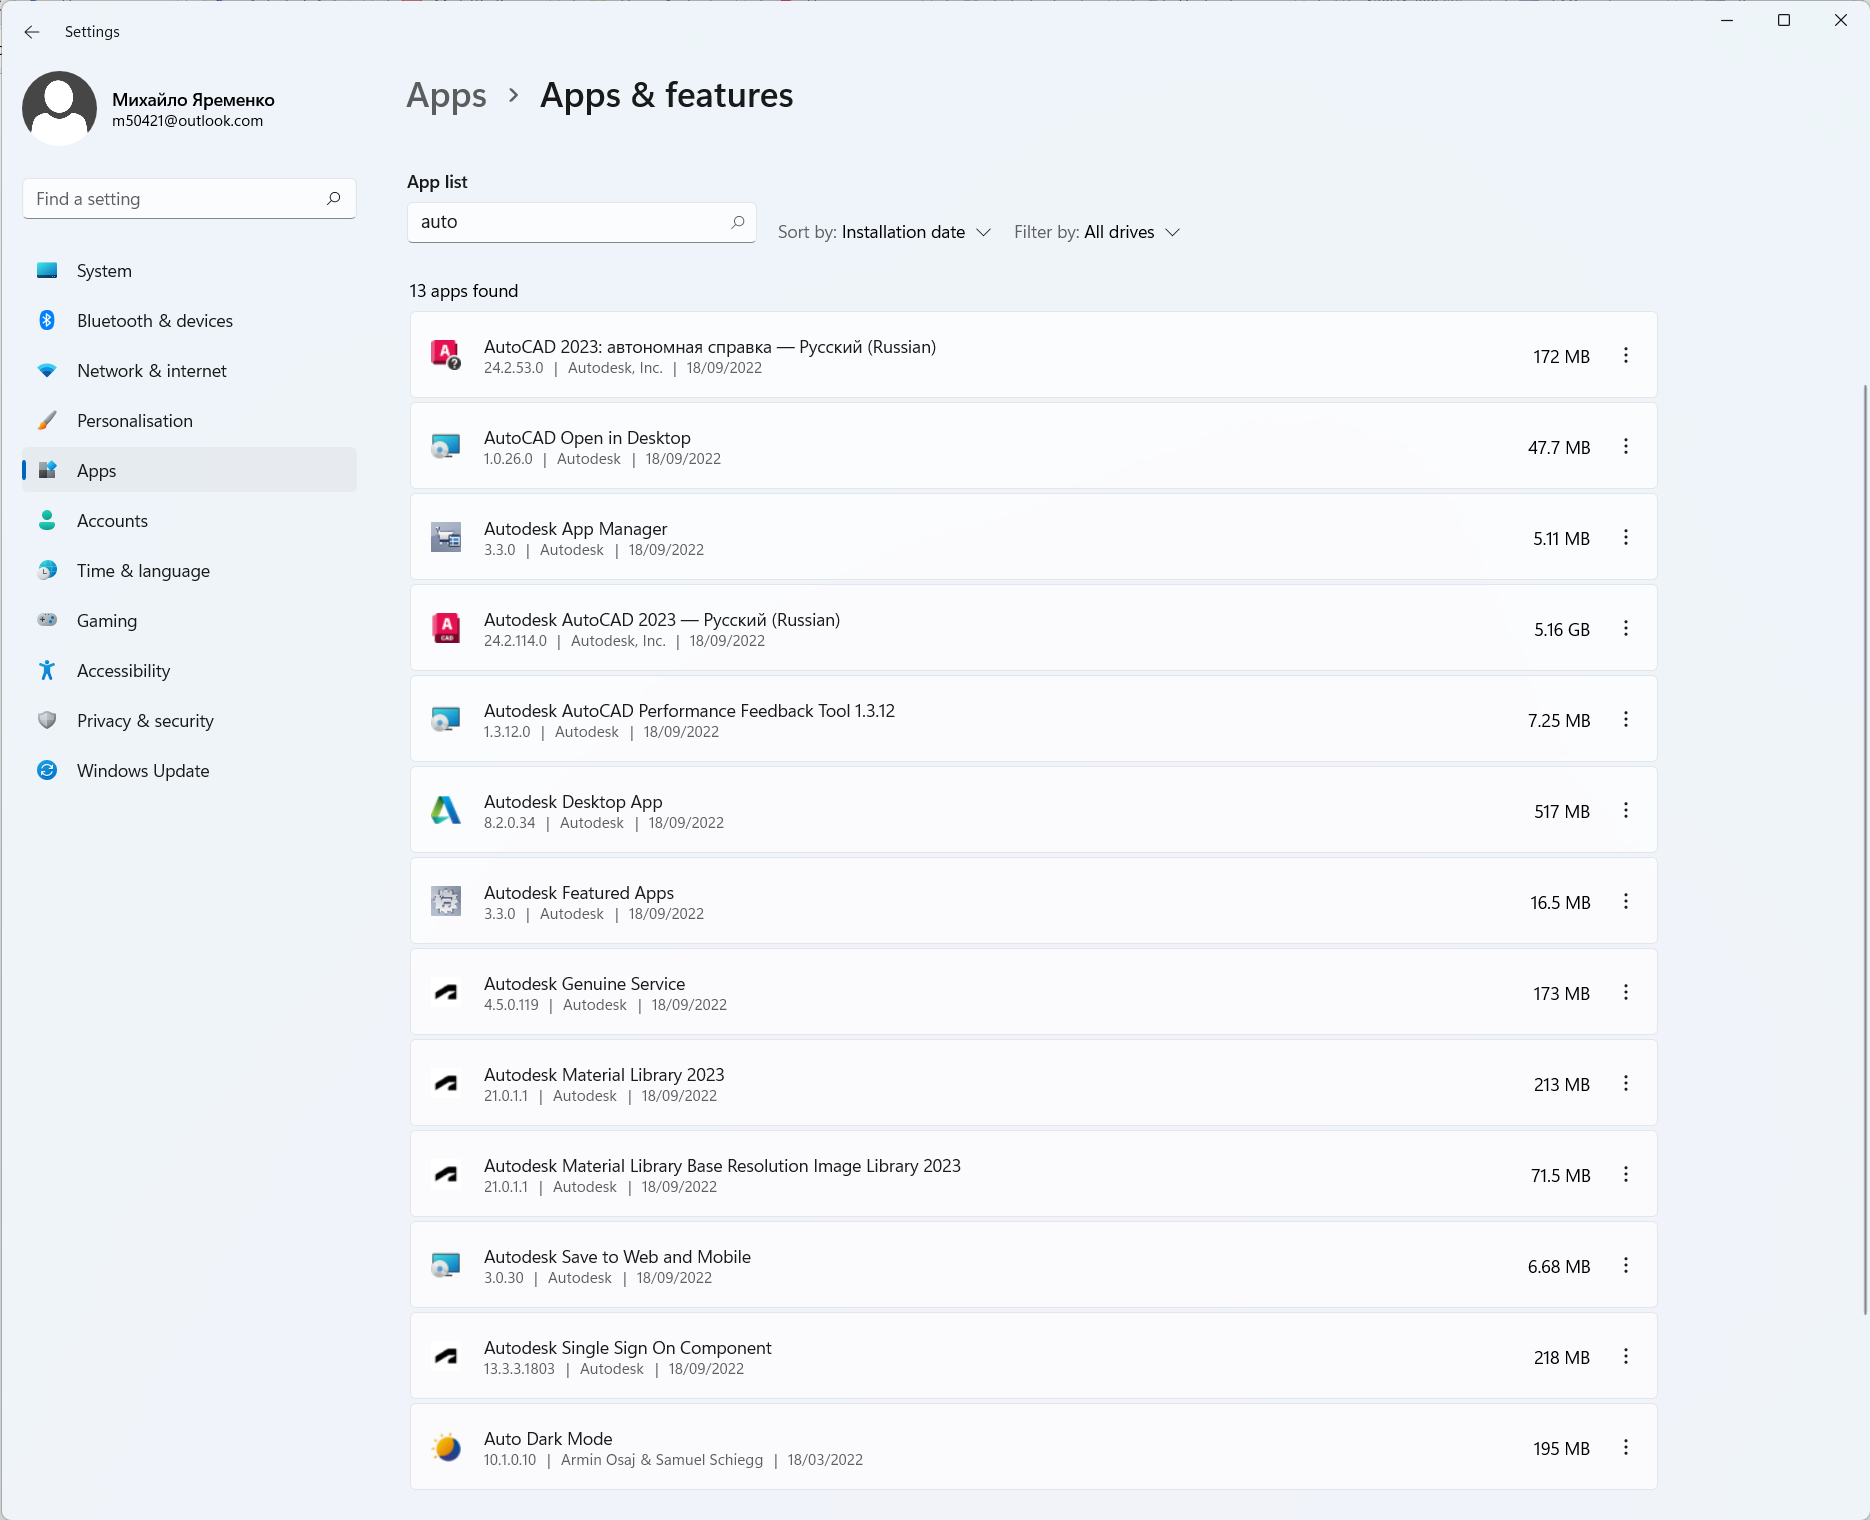Click the 'Autodesk Genuine Service' app name
This screenshot has height=1520, width=1870.
tap(584, 984)
